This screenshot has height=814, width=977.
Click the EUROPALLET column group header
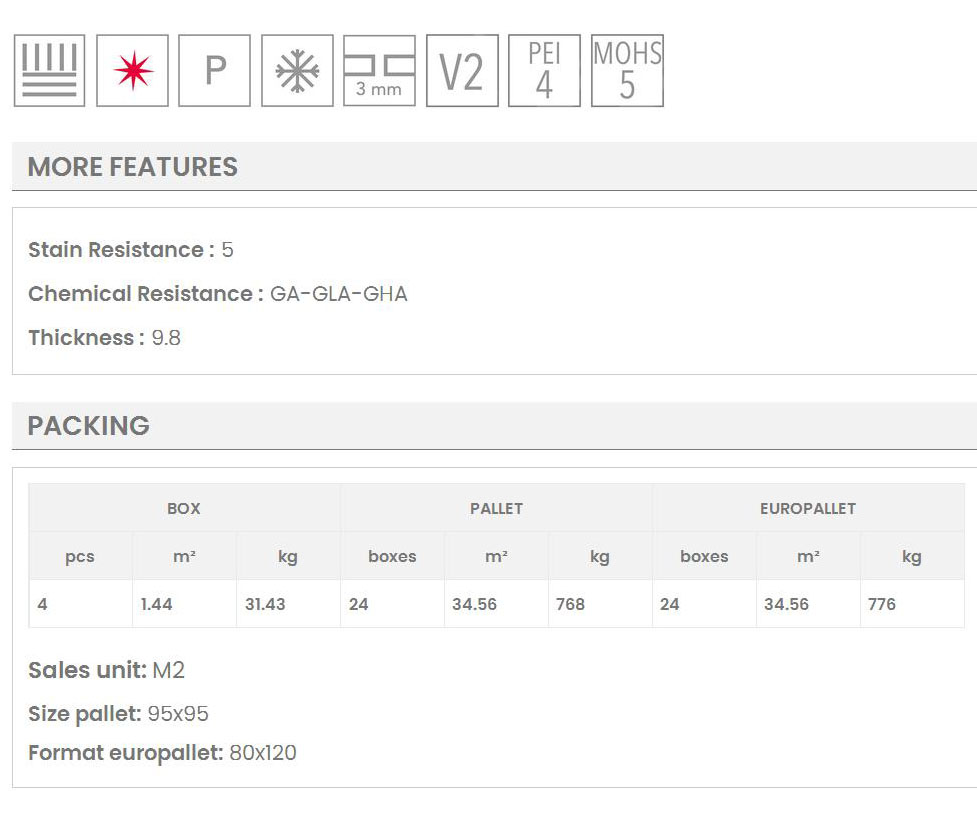click(807, 508)
